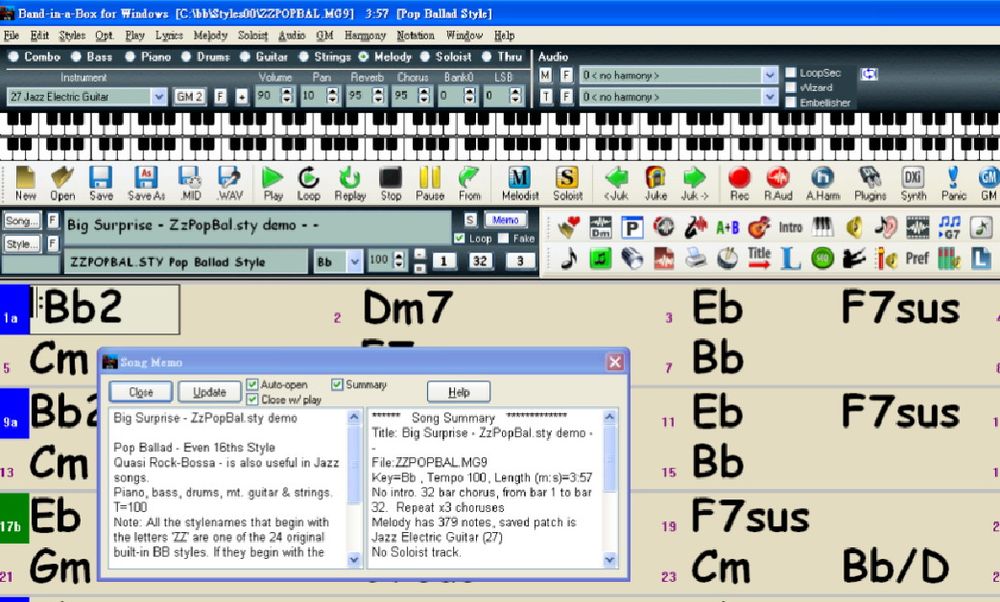Click the New song toolbar icon

(26, 184)
